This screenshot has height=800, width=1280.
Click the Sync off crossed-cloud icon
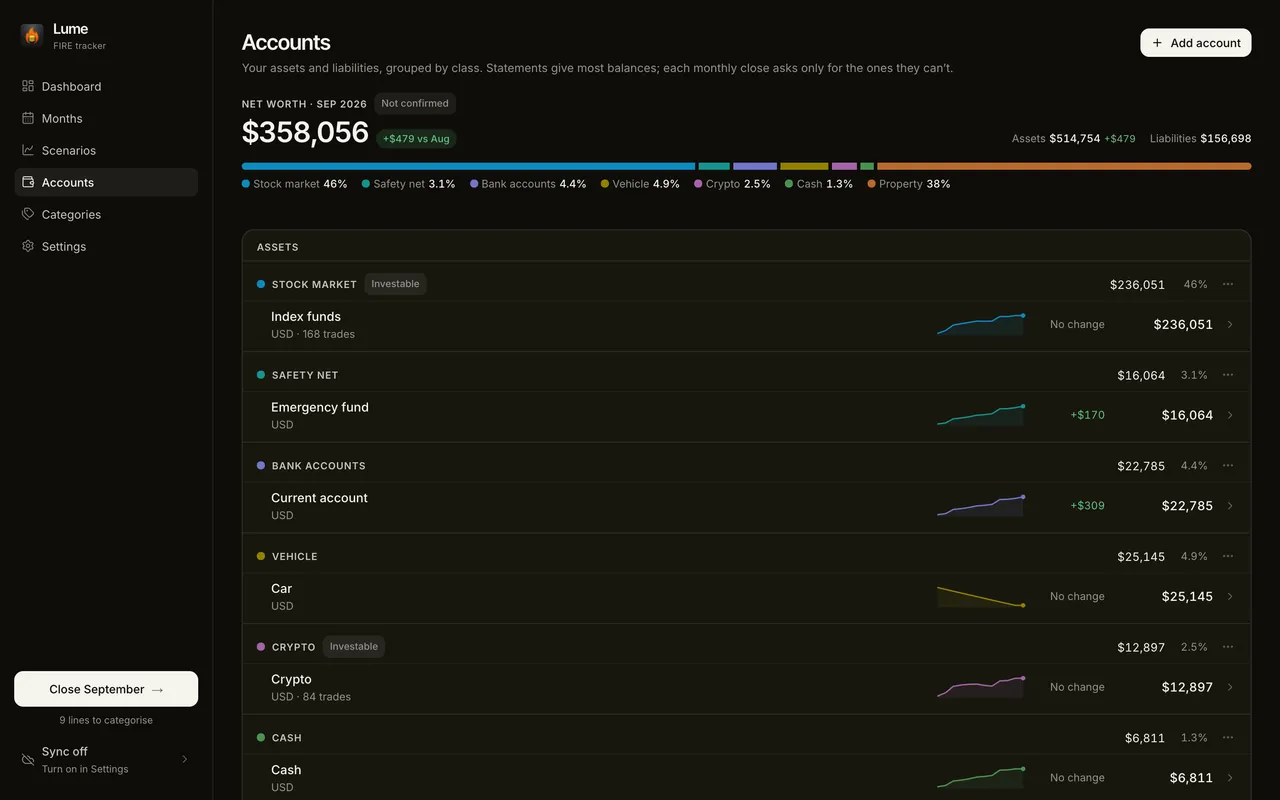pyautogui.click(x=28, y=760)
